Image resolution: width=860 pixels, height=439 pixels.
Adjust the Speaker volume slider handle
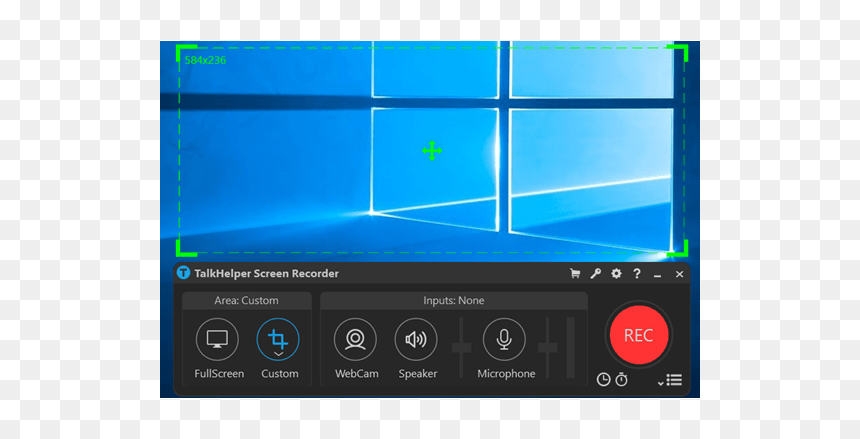[x=461, y=347]
